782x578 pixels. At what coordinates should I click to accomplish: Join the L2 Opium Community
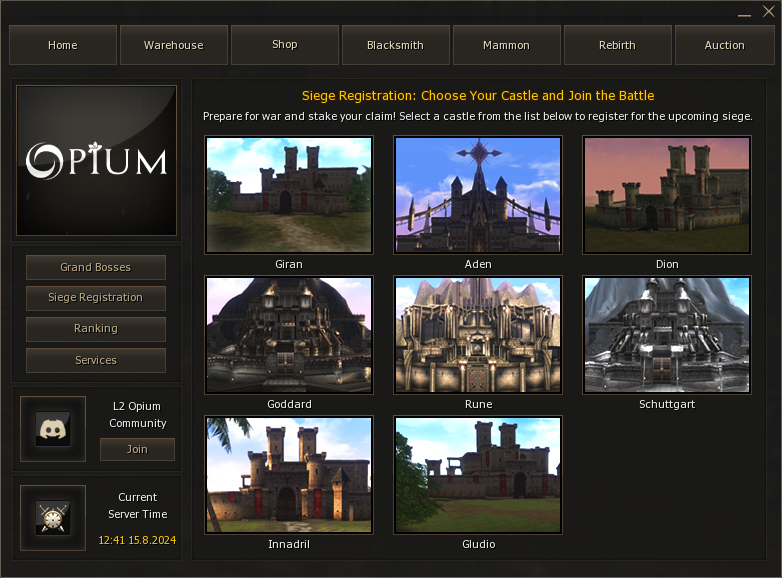tap(137, 449)
